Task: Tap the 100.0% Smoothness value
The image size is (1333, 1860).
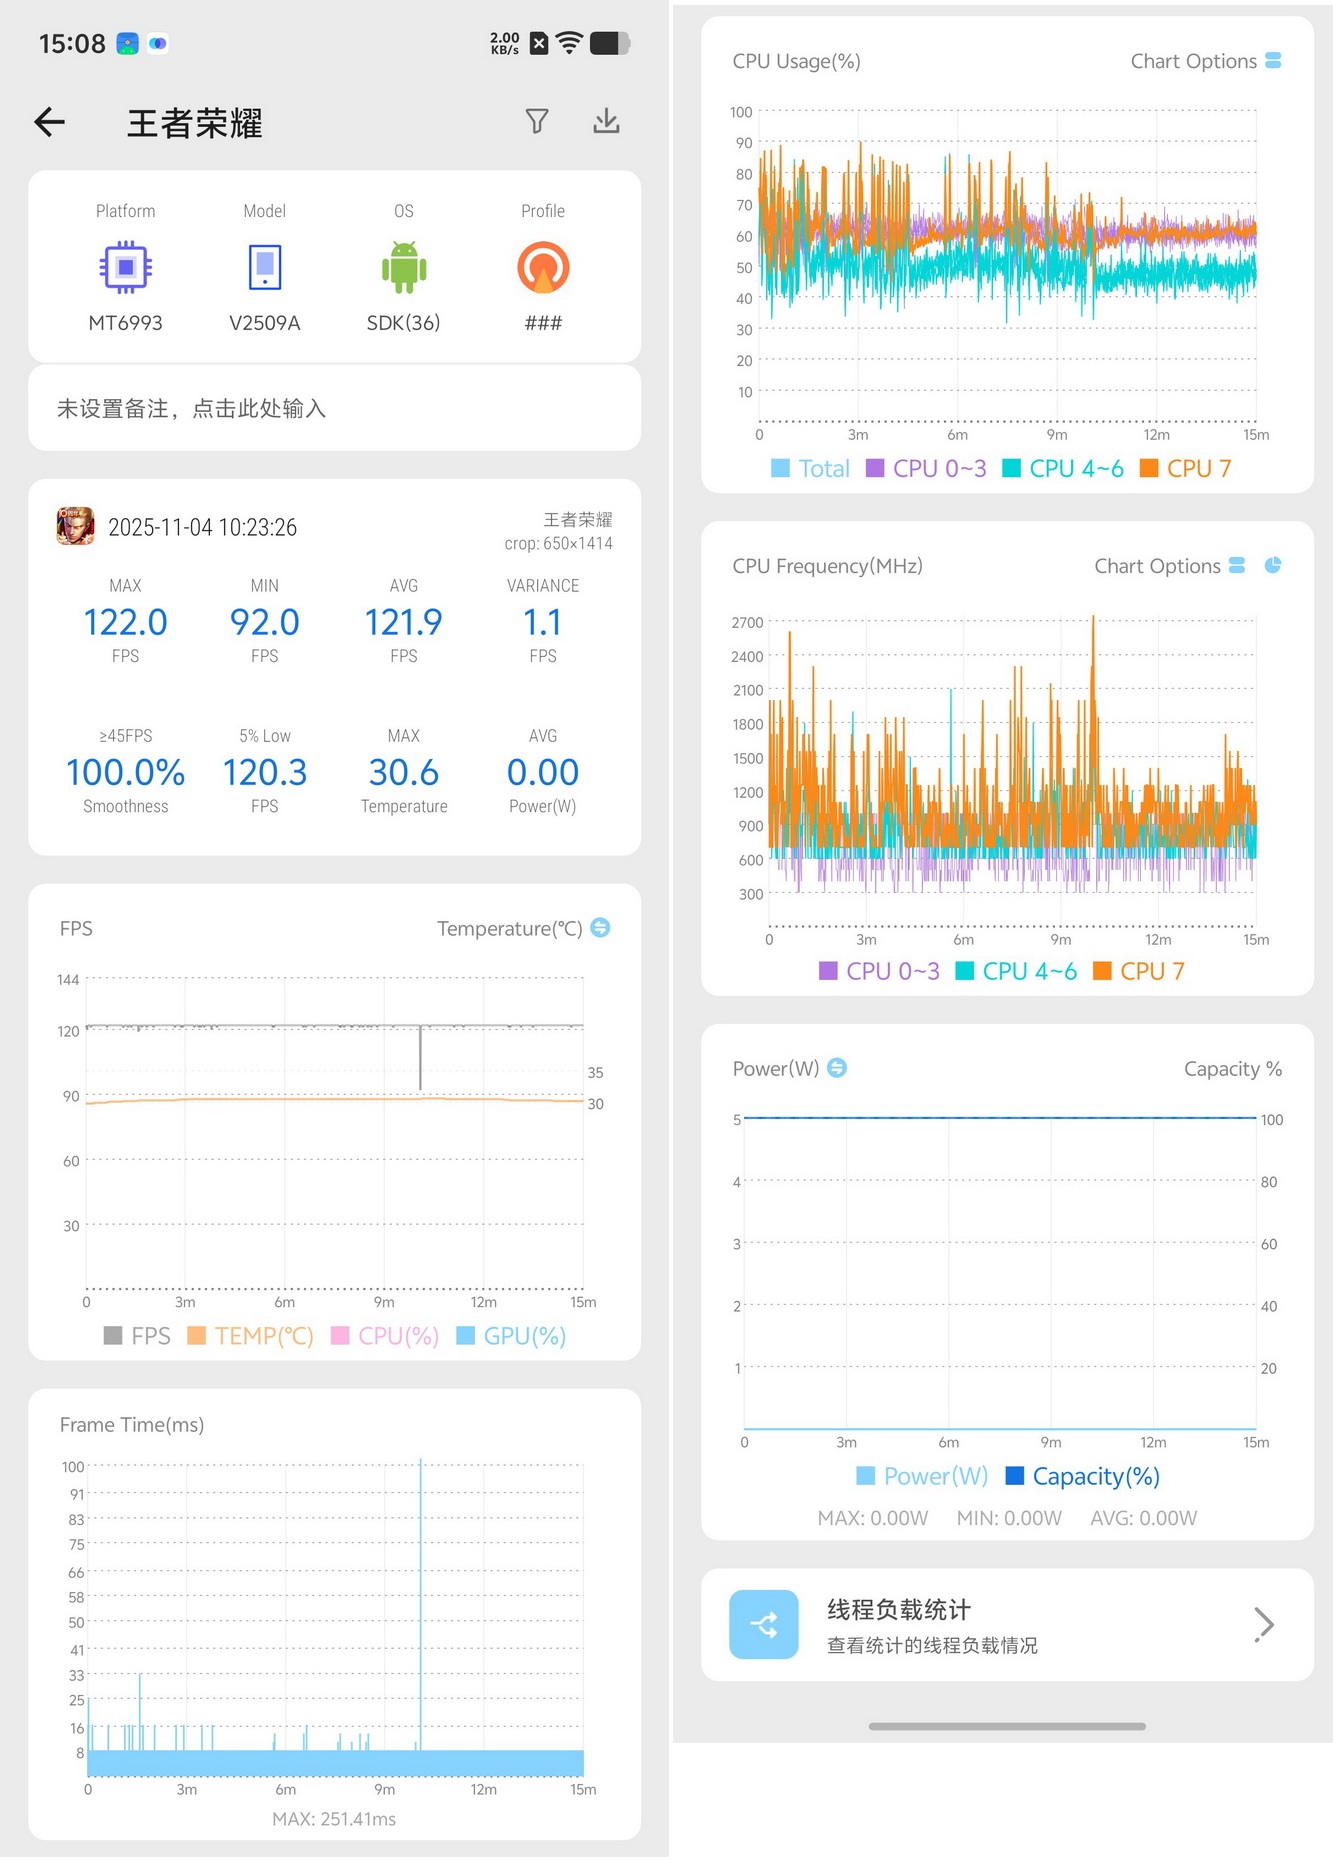Action: (x=125, y=772)
